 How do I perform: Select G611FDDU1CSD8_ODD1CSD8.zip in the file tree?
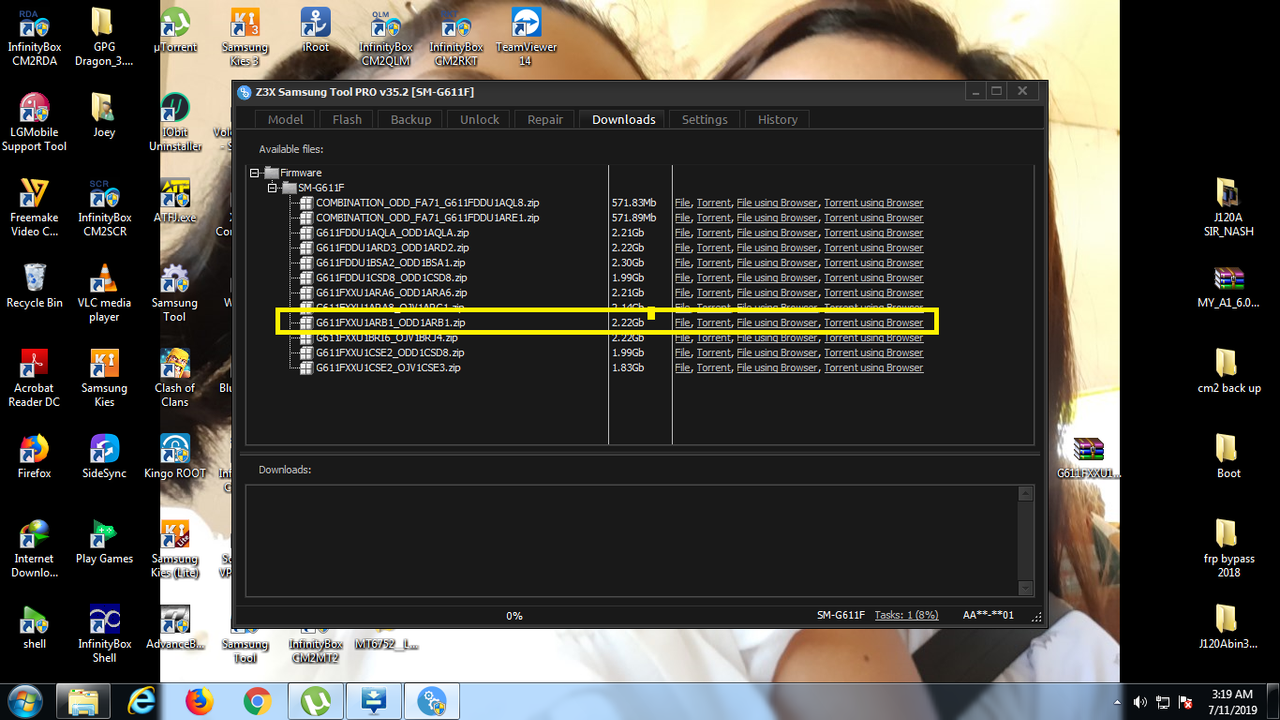click(391, 278)
